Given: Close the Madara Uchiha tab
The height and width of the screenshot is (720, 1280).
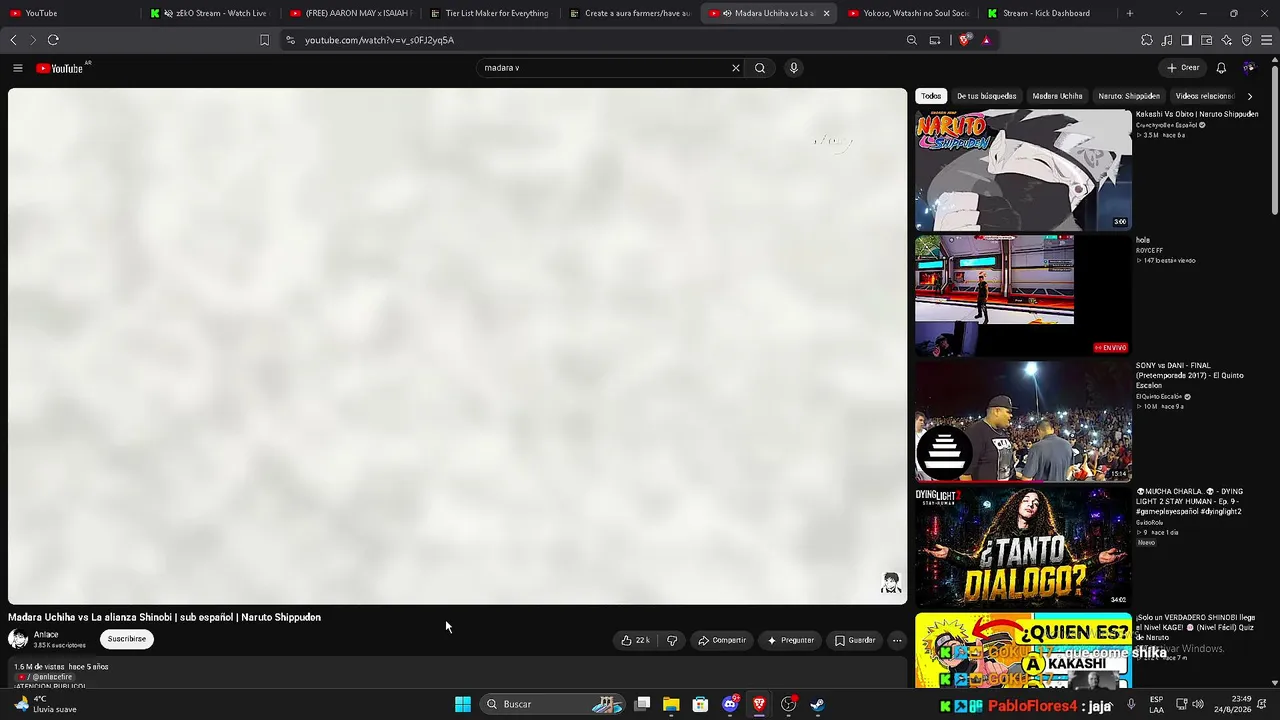Looking at the screenshot, I should pos(826,13).
